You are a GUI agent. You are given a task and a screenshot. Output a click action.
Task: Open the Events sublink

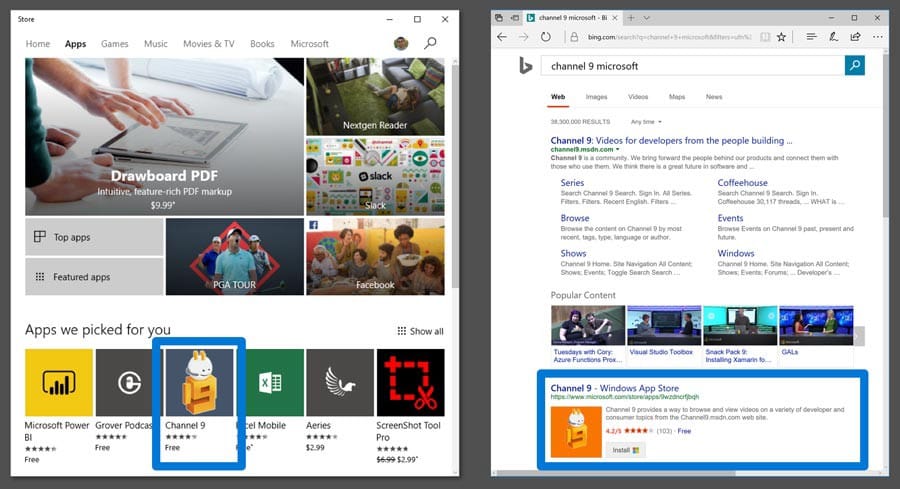pyautogui.click(x=730, y=218)
